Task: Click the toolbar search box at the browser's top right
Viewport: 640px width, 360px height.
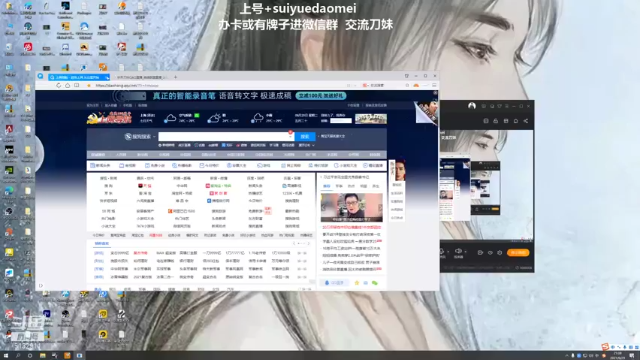Action: (382, 85)
